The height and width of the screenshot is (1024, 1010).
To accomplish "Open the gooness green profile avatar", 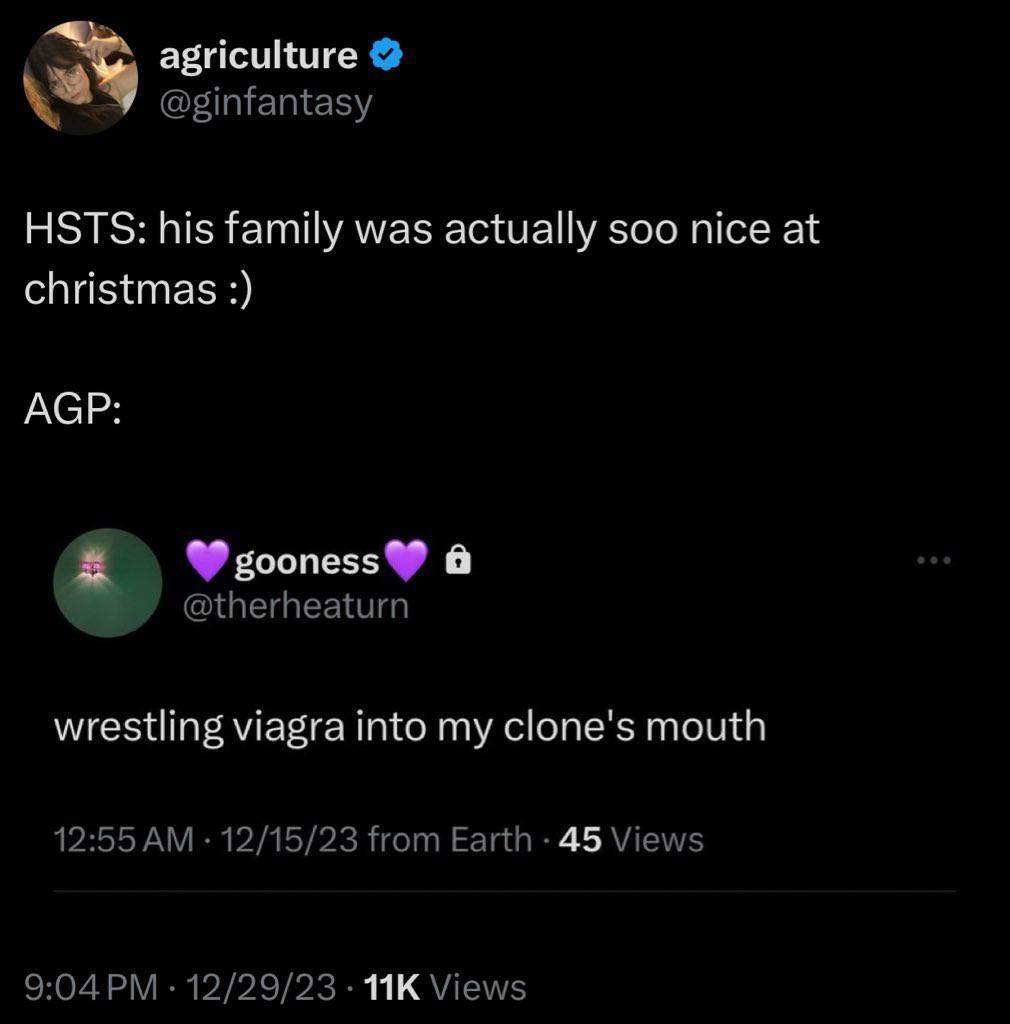I will 108,583.
